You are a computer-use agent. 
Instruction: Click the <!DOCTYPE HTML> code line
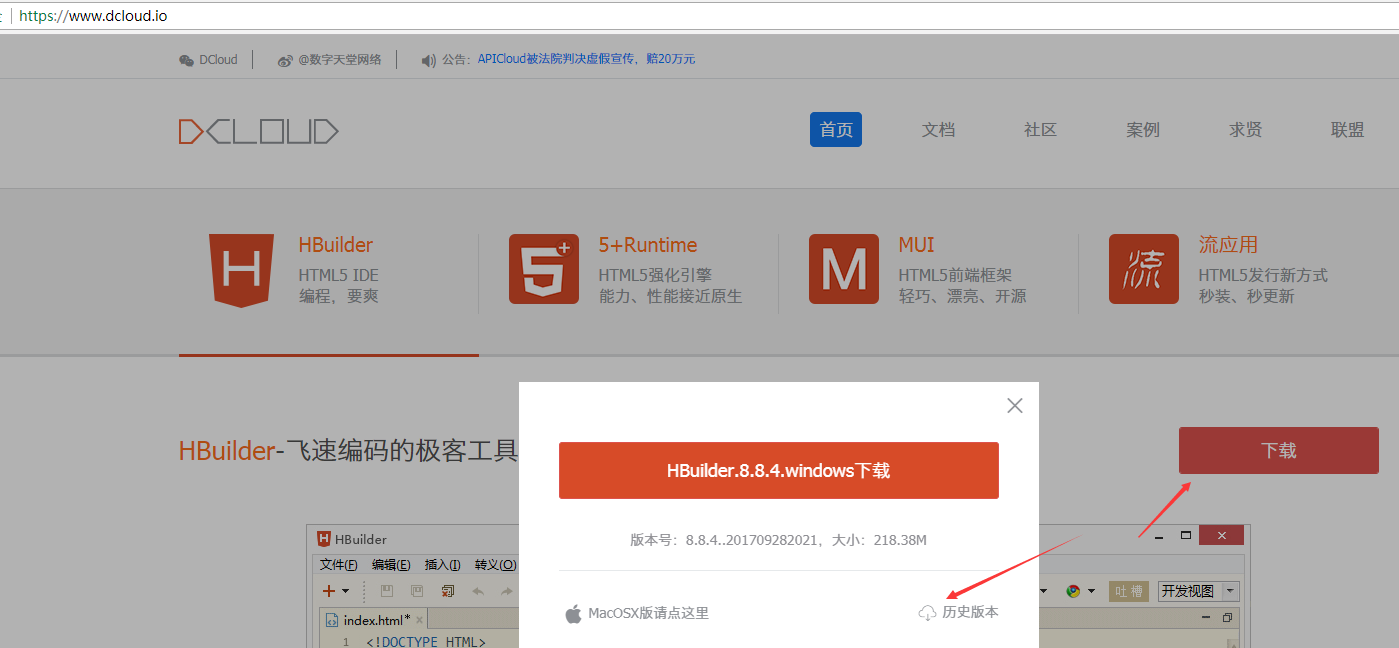click(426, 642)
